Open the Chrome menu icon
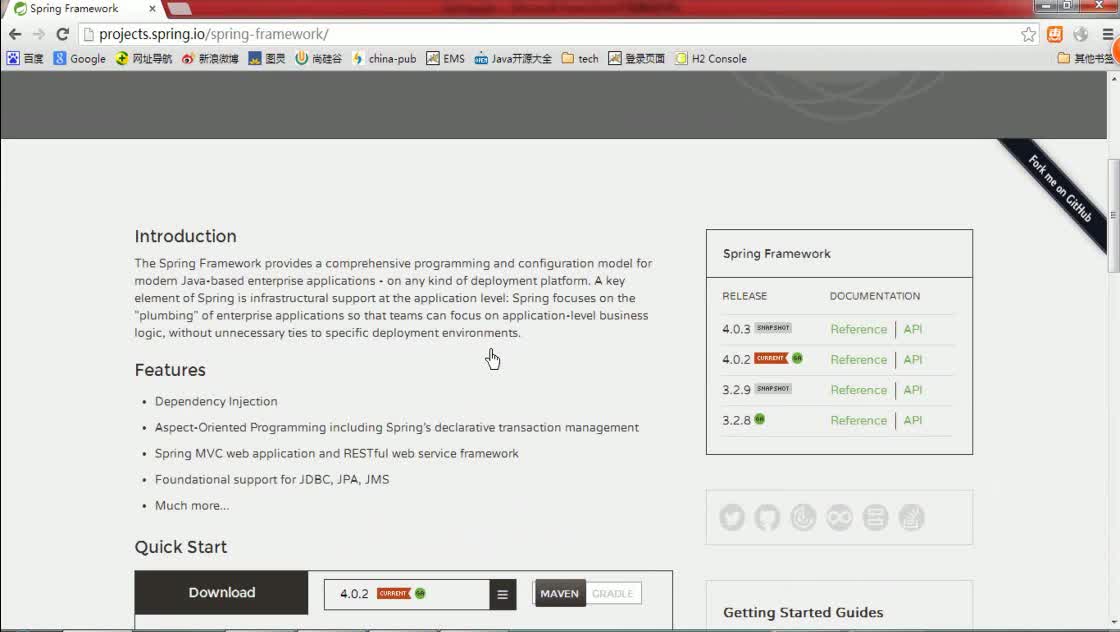The image size is (1120, 632). (x=1107, y=34)
